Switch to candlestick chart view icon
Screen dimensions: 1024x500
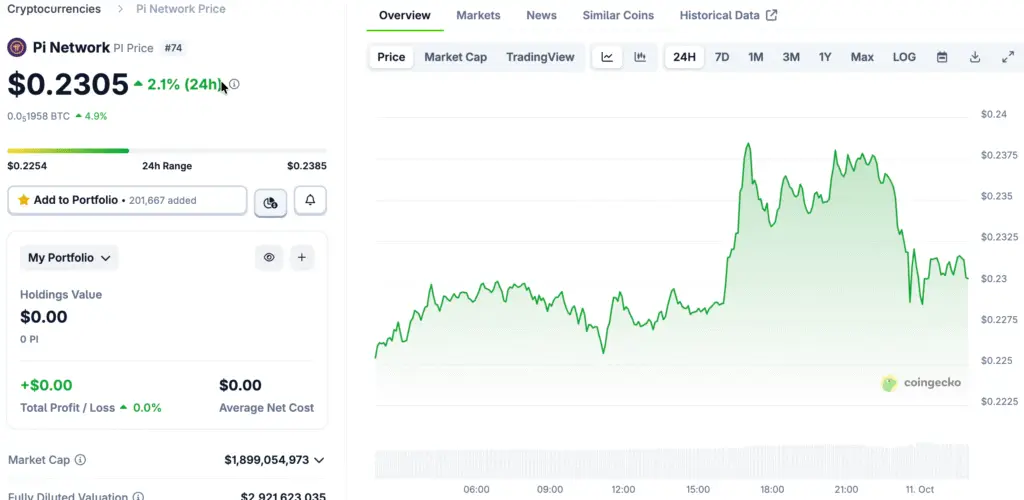click(640, 57)
